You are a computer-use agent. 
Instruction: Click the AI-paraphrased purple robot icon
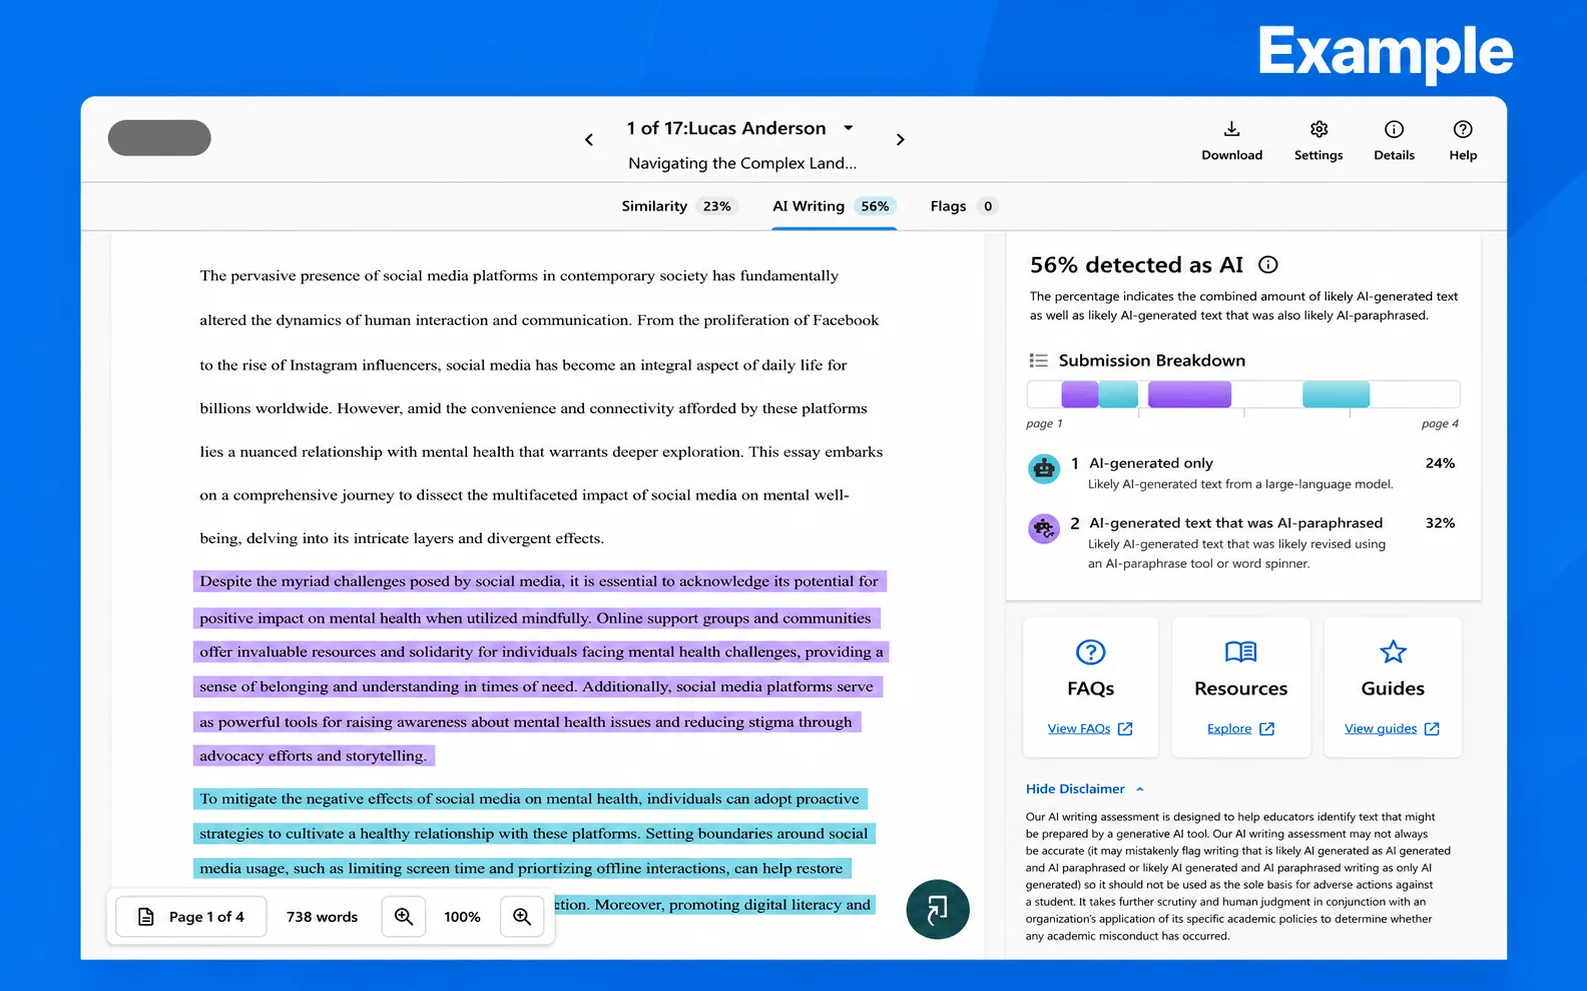1044,528
